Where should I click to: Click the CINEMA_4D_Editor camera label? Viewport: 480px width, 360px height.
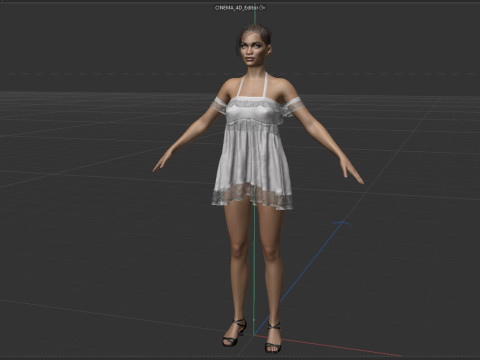237,8
